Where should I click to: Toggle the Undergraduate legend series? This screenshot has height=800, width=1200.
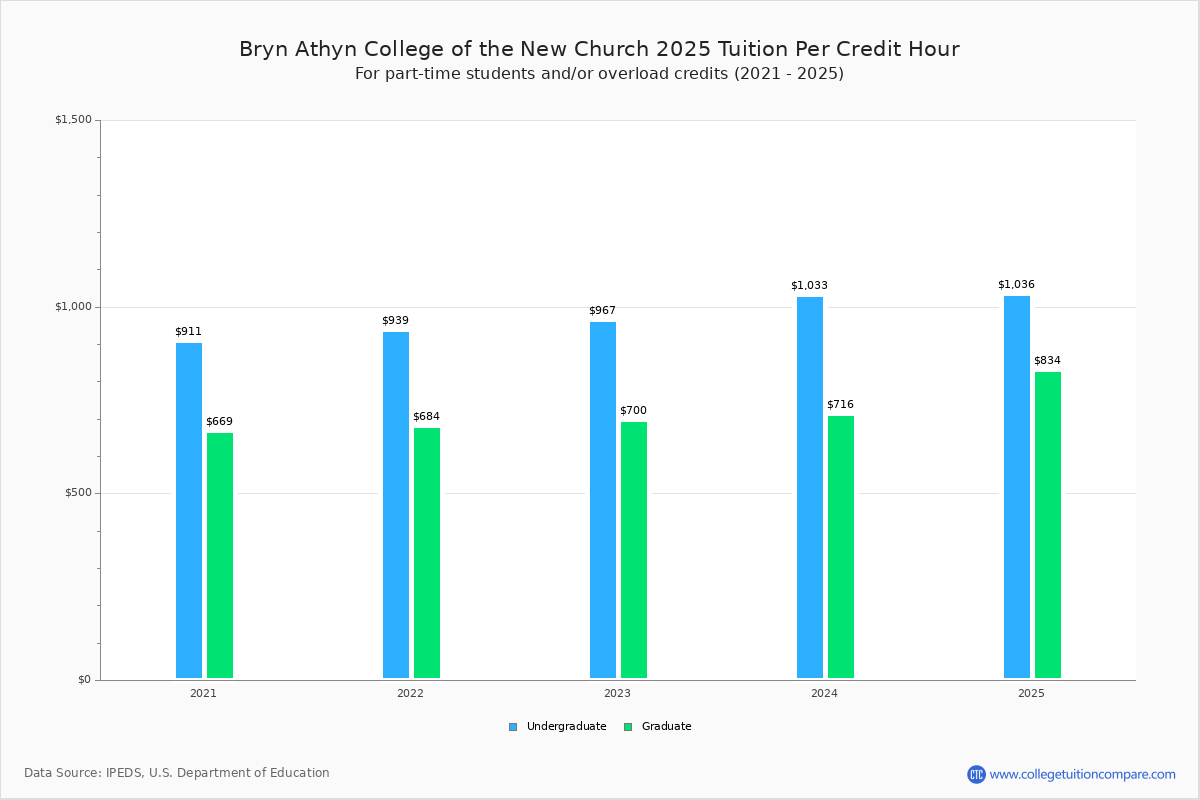[558, 727]
